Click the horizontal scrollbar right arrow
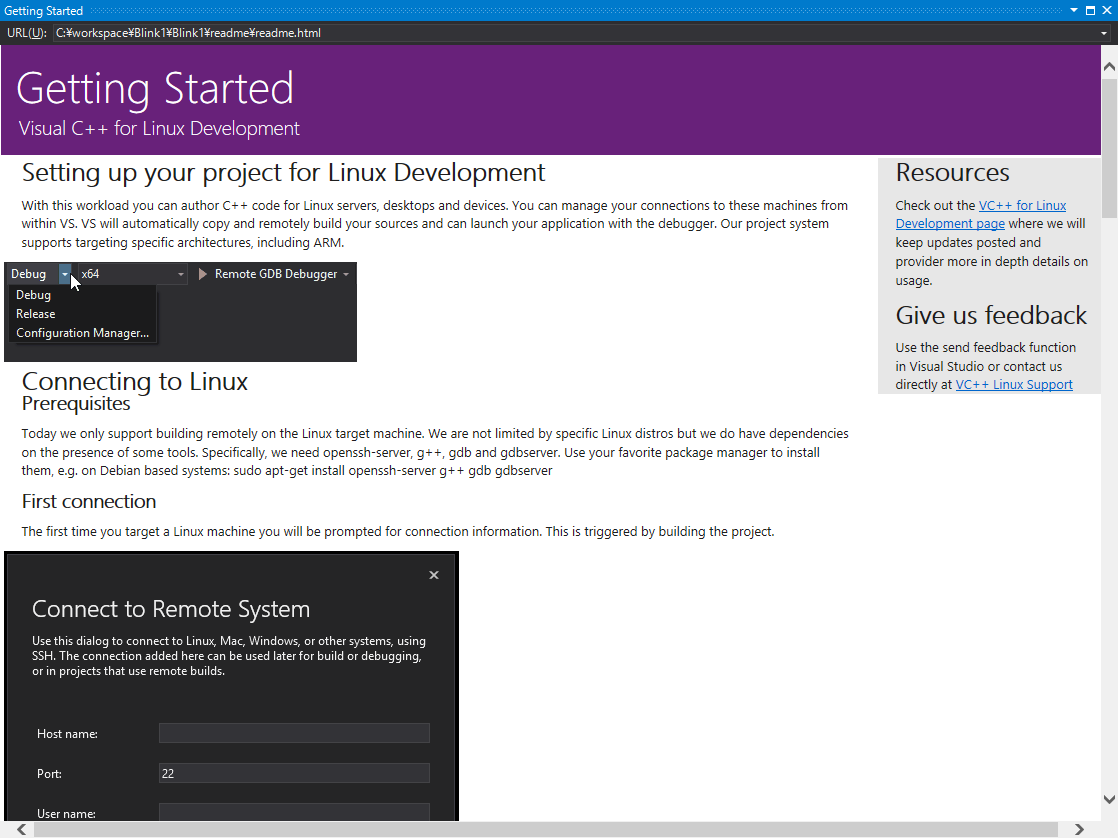1118x838 pixels. [x=1079, y=829]
